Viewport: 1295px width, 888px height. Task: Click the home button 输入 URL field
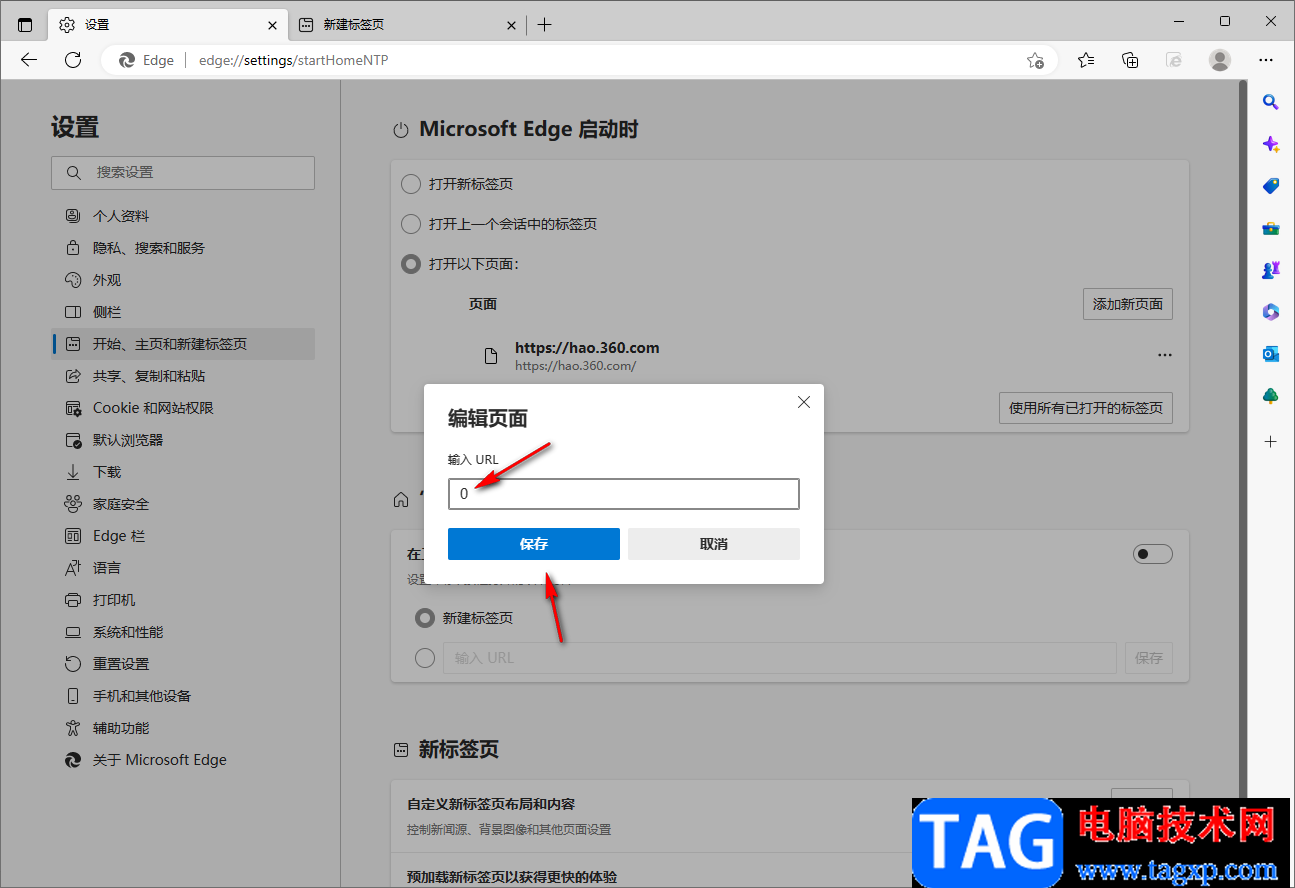coord(780,658)
